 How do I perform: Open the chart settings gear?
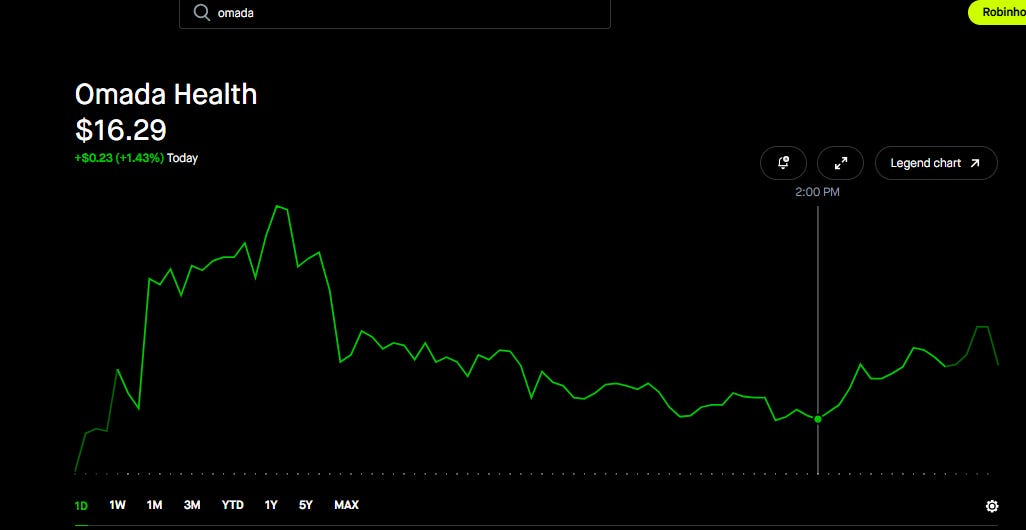(x=992, y=506)
